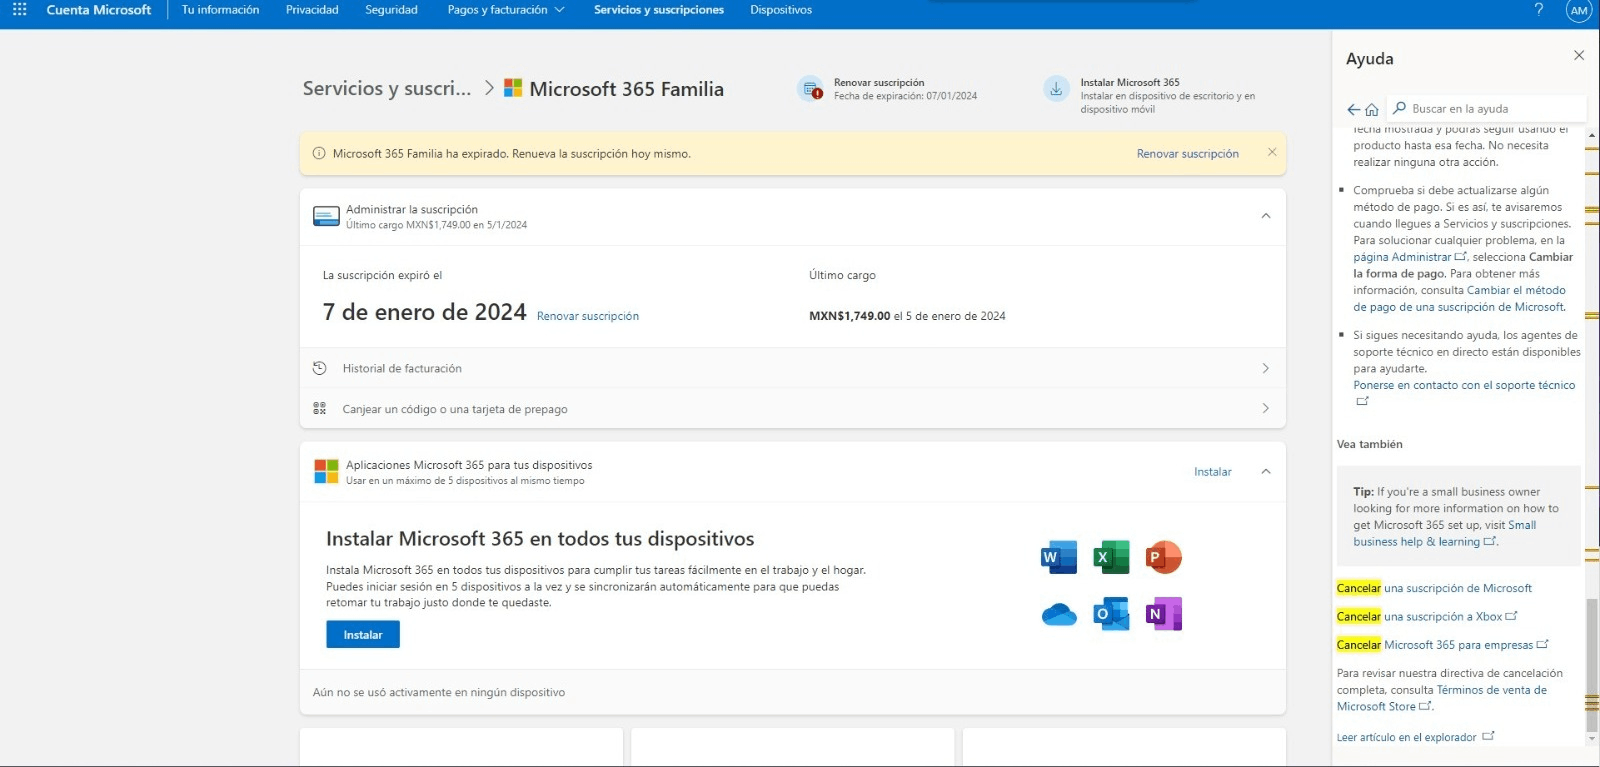Close the Ayuda help panel

1579,56
